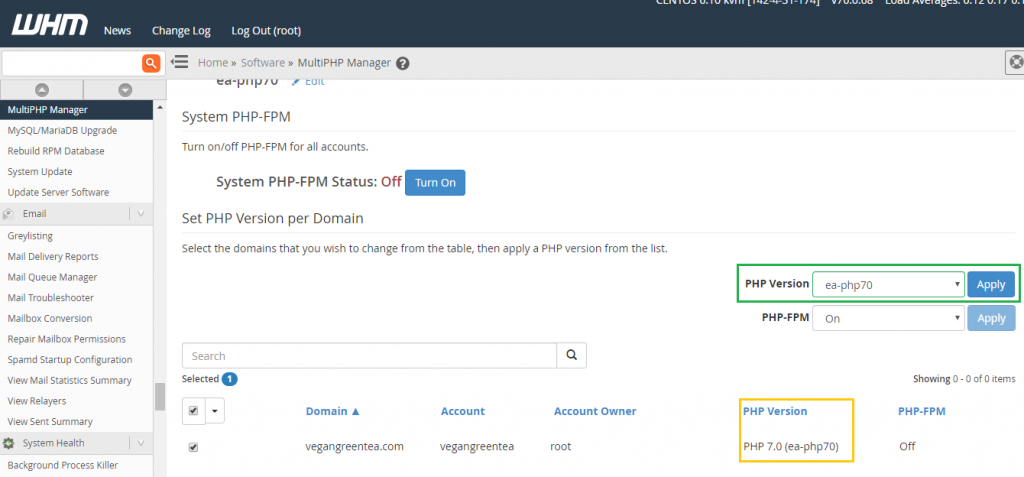The image size is (1024, 477).
Task: Click the sidebar scroll-up arrow icon
Action: (42, 90)
